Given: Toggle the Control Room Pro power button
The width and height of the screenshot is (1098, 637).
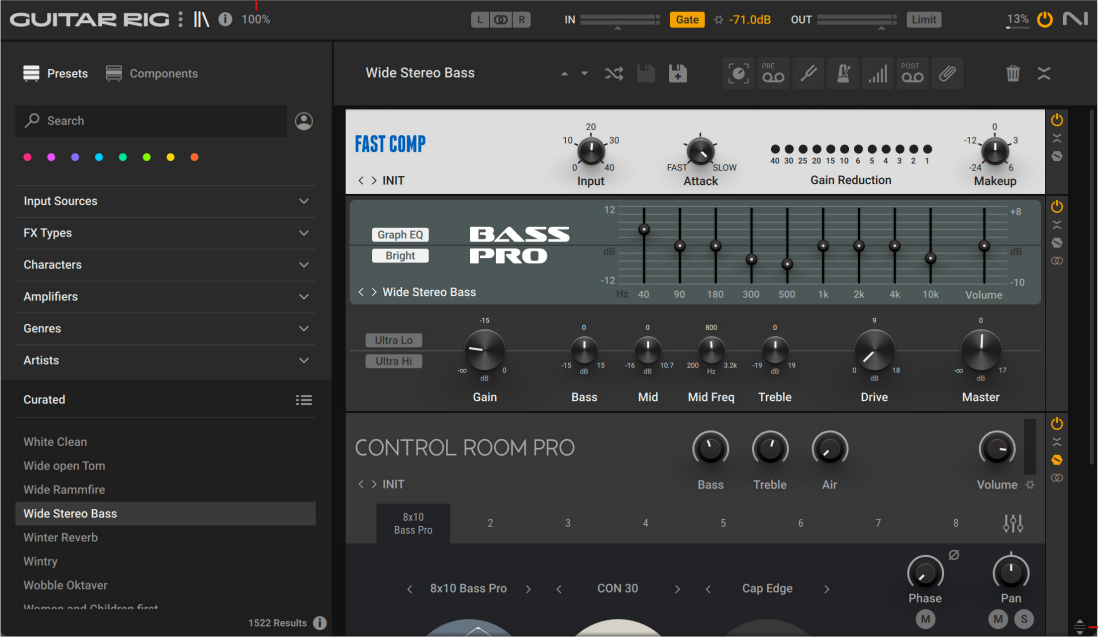Looking at the screenshot, I should (1057, 424).
